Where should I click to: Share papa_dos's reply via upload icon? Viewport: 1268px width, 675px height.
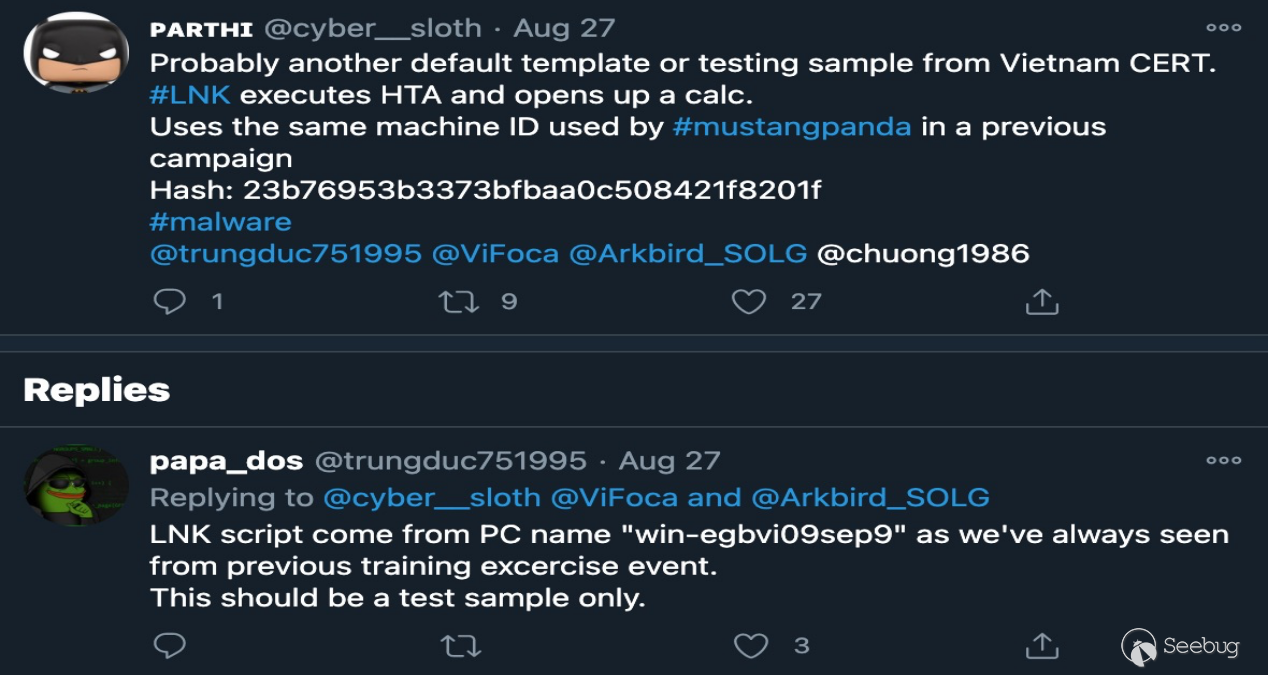(x=1042, y=646)
